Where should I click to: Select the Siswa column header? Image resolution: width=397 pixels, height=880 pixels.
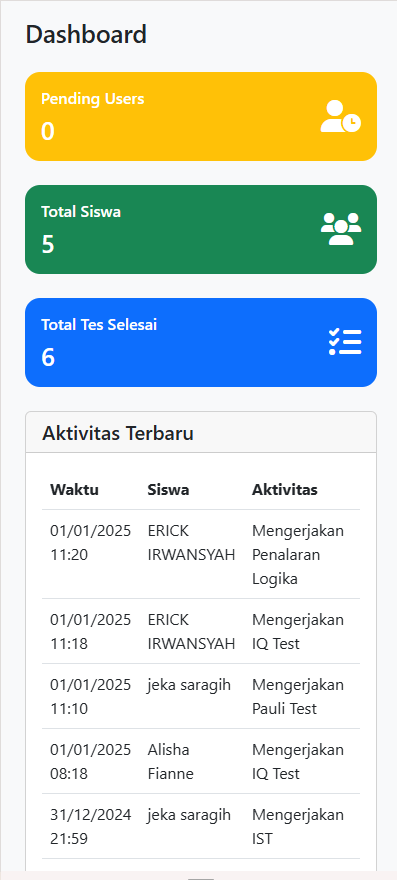pos(168,489)
